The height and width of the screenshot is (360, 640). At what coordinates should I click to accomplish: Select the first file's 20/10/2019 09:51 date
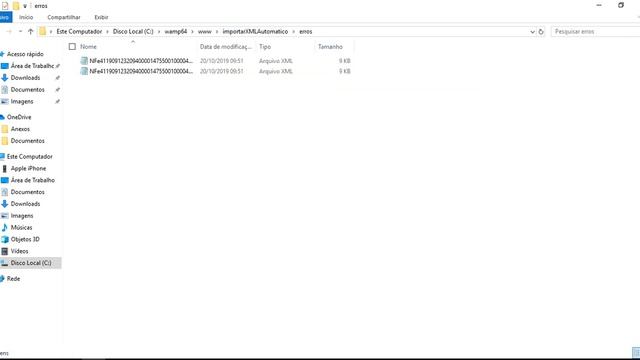[x=222, y=60]
